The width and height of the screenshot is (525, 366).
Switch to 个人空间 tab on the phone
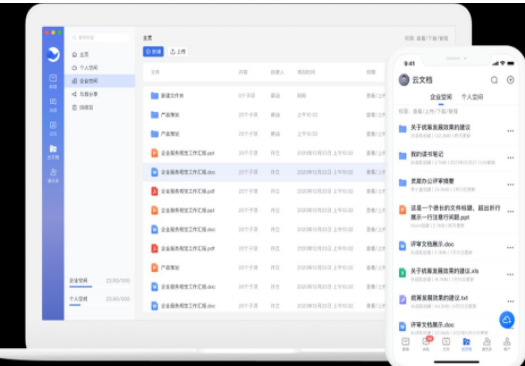tap(472, 97)
